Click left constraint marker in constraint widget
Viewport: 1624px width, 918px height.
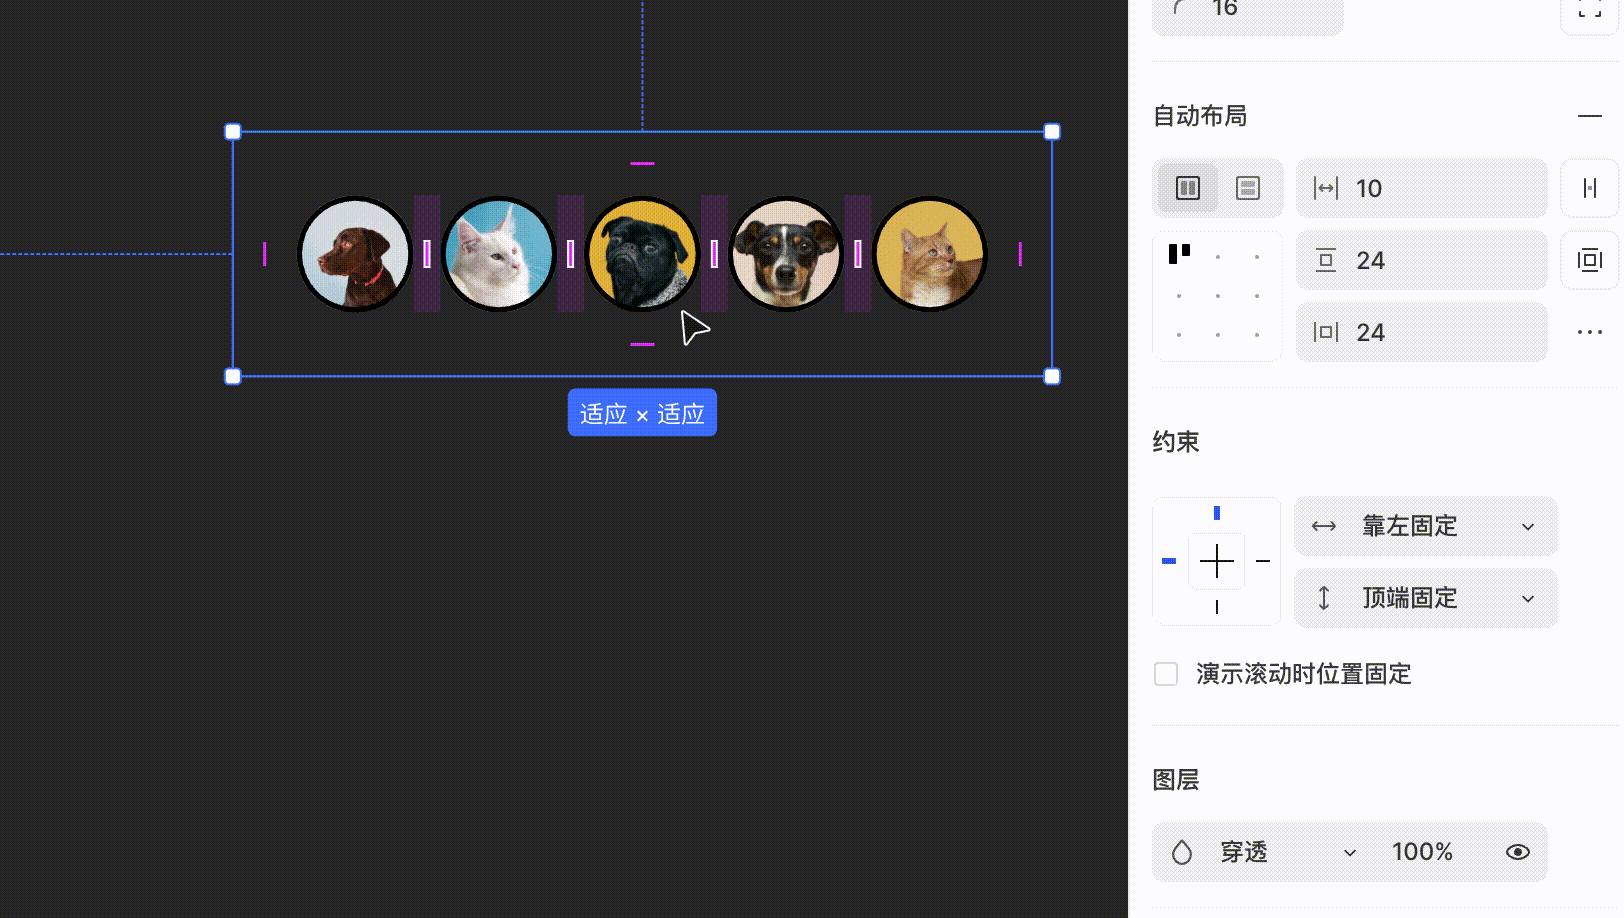[1169, 561]
